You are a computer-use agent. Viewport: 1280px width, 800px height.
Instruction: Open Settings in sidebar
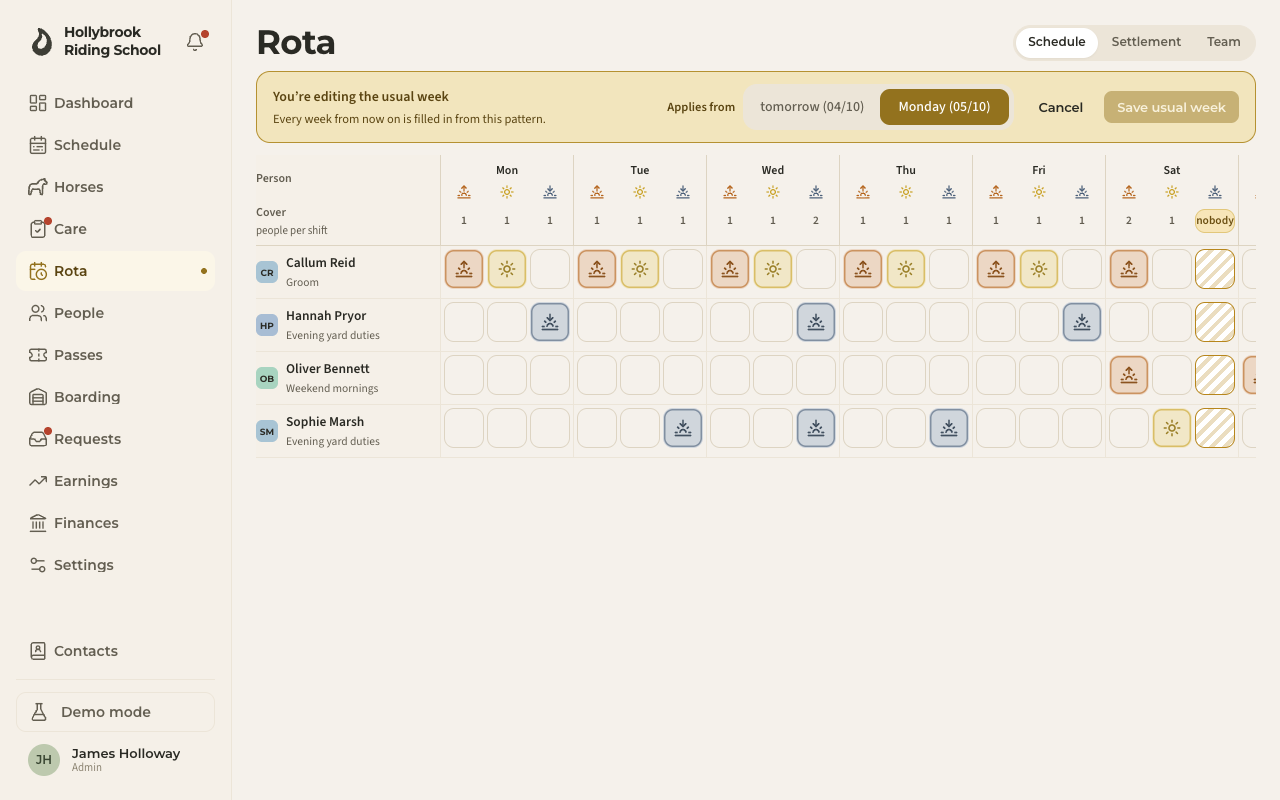point(115,565)
